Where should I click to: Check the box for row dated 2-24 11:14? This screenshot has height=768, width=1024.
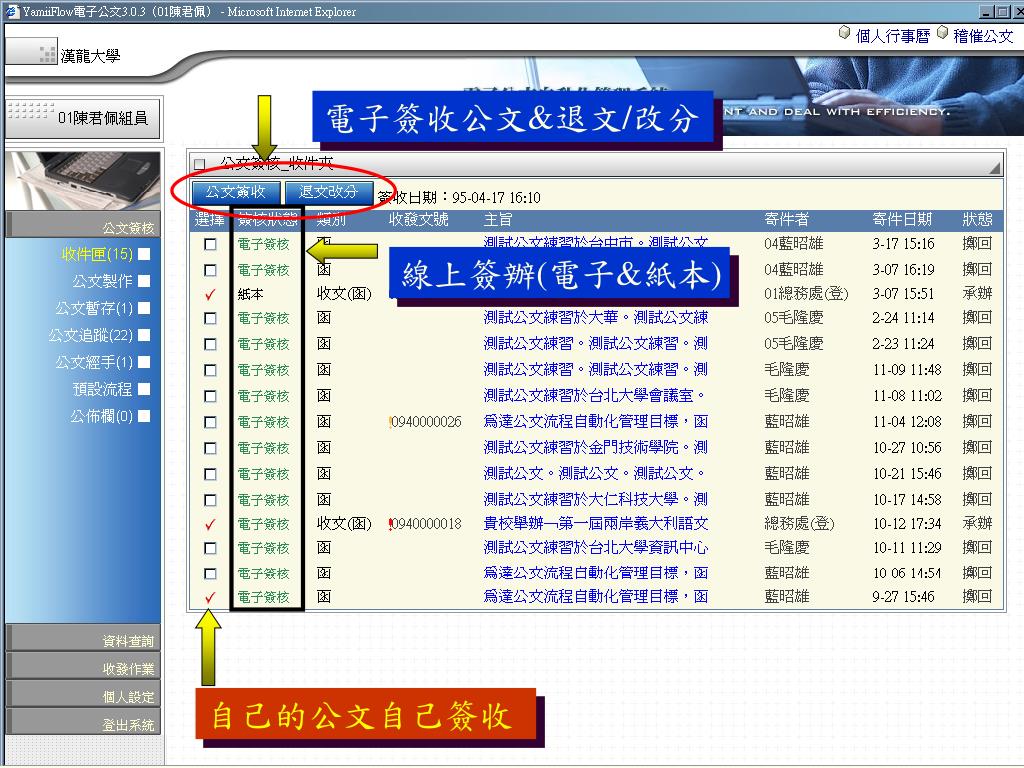[210, 318]
